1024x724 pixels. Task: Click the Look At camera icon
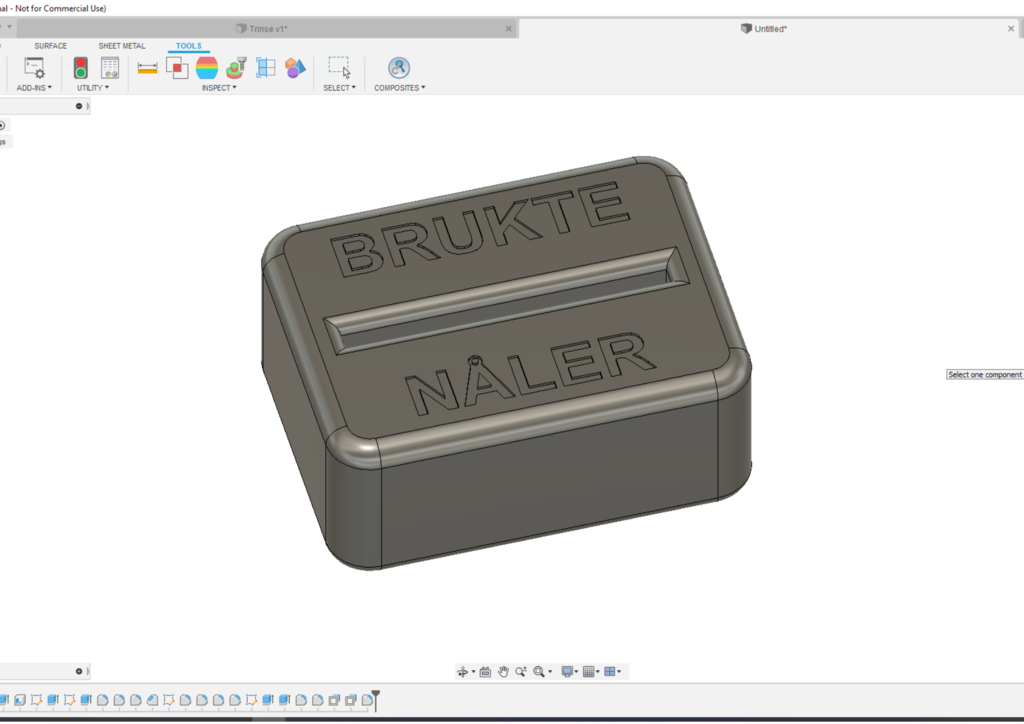(x=484, y=671)
